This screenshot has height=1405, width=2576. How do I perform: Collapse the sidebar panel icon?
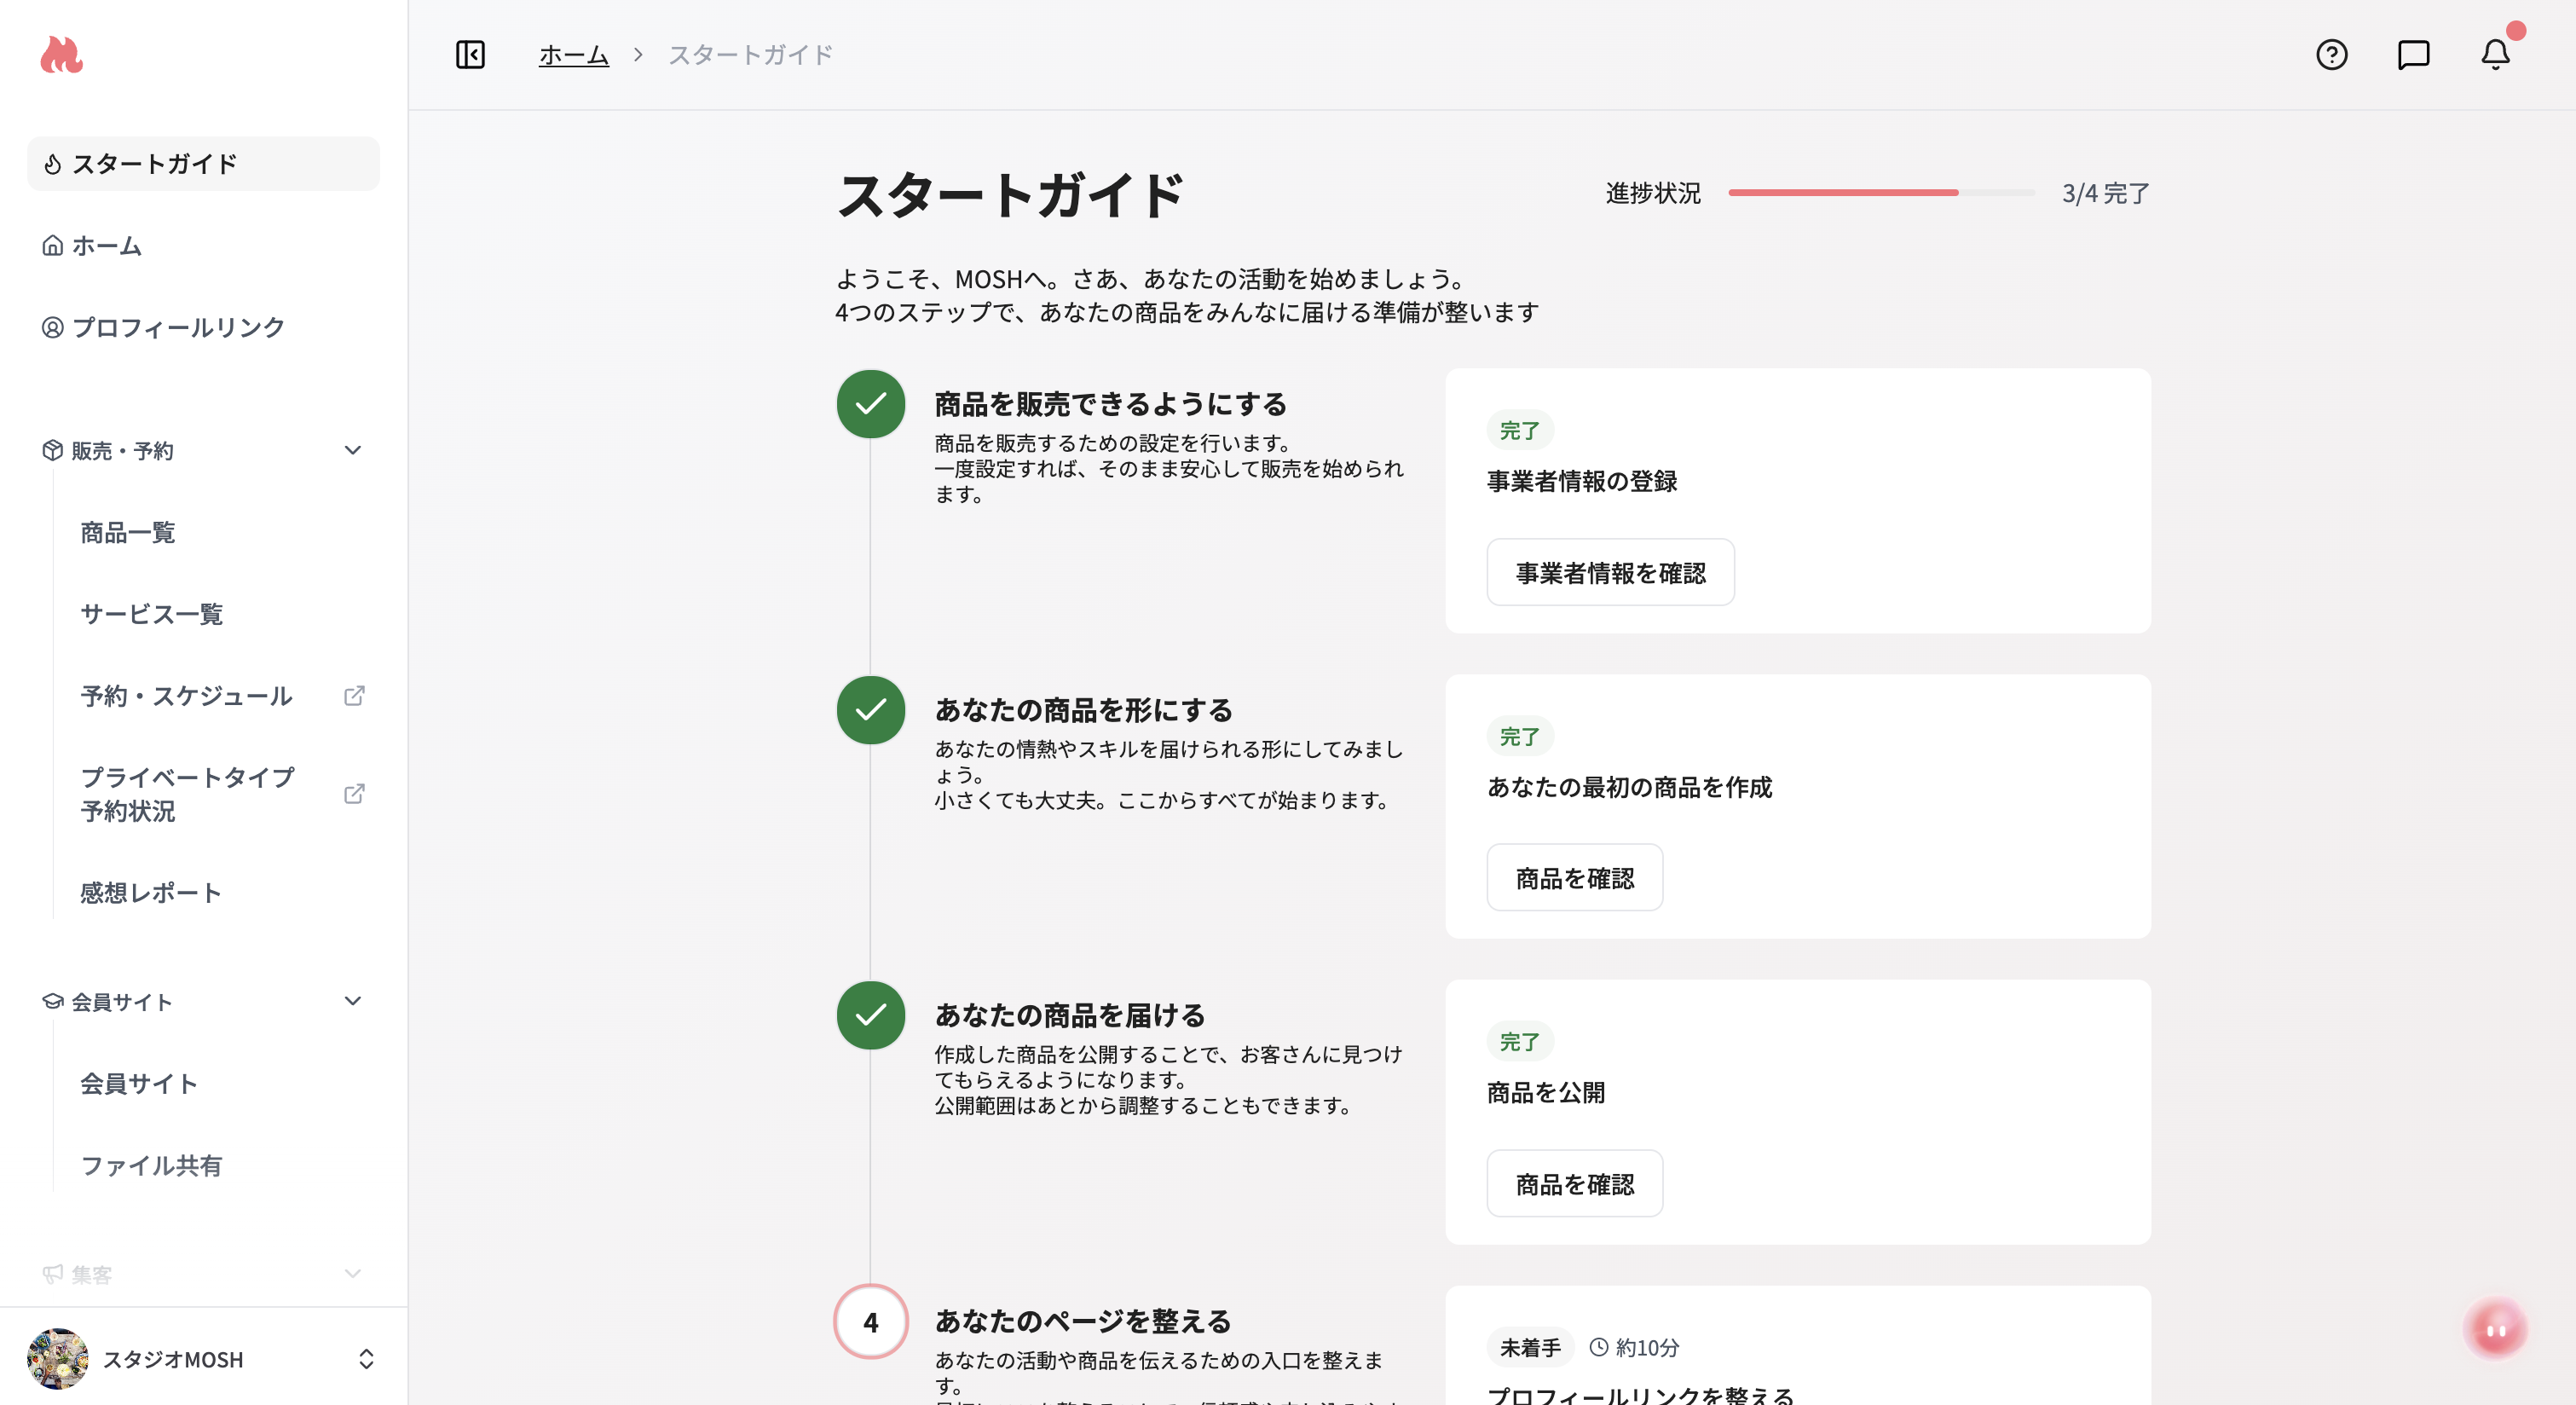click(470, 55)
